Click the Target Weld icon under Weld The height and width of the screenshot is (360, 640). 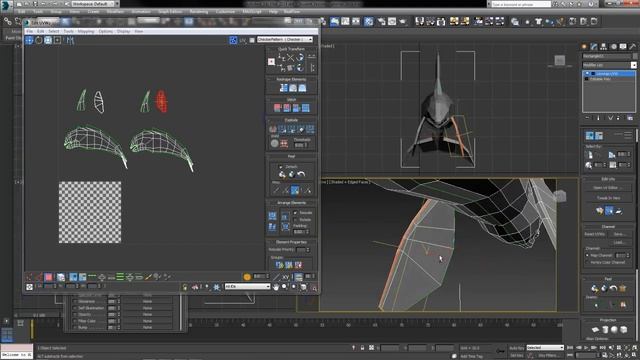(274, 143)
